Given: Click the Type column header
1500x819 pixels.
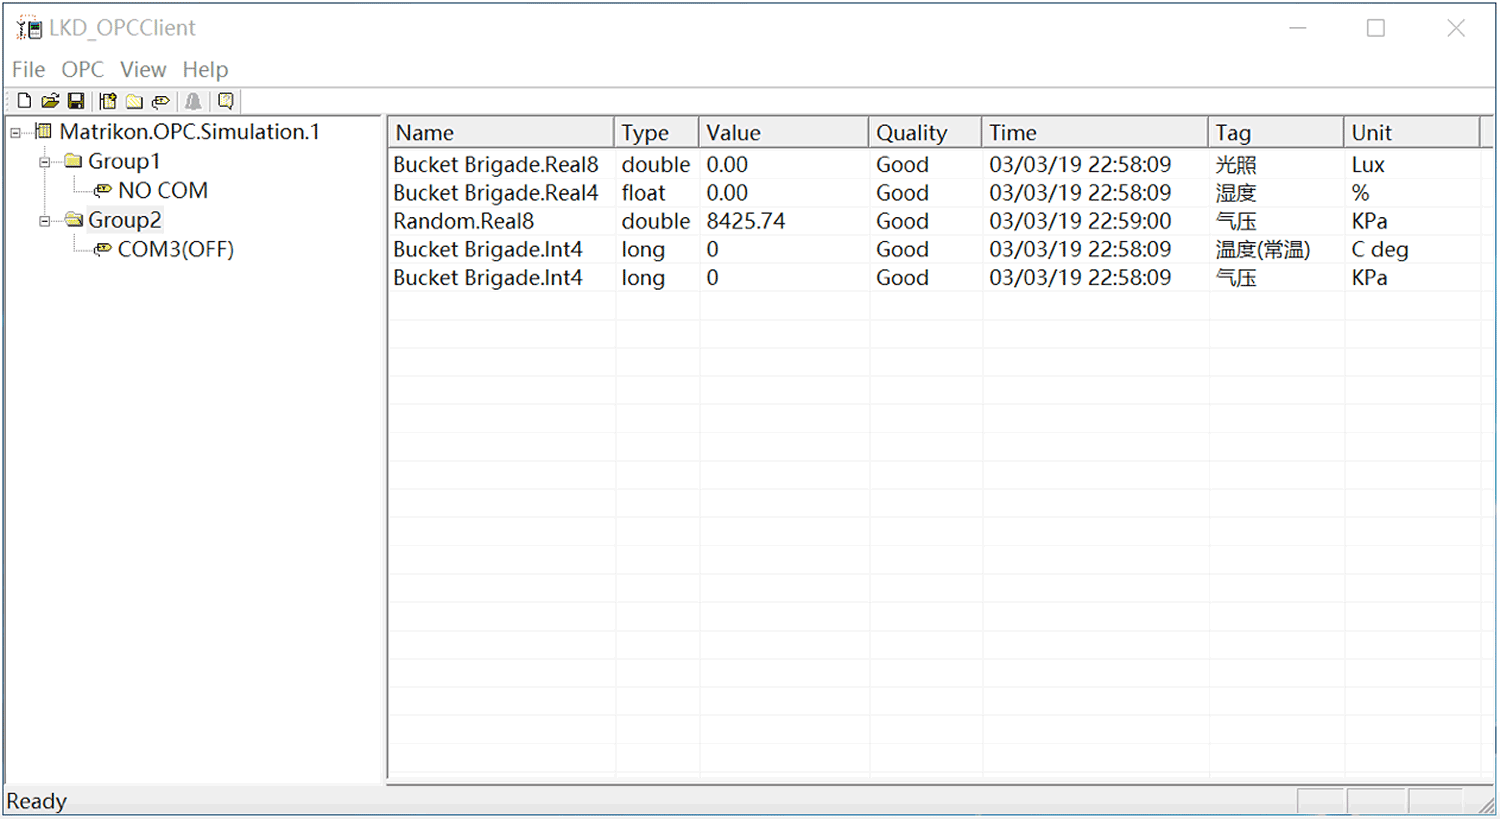Looking at the screenshot, I should (656, 132).
